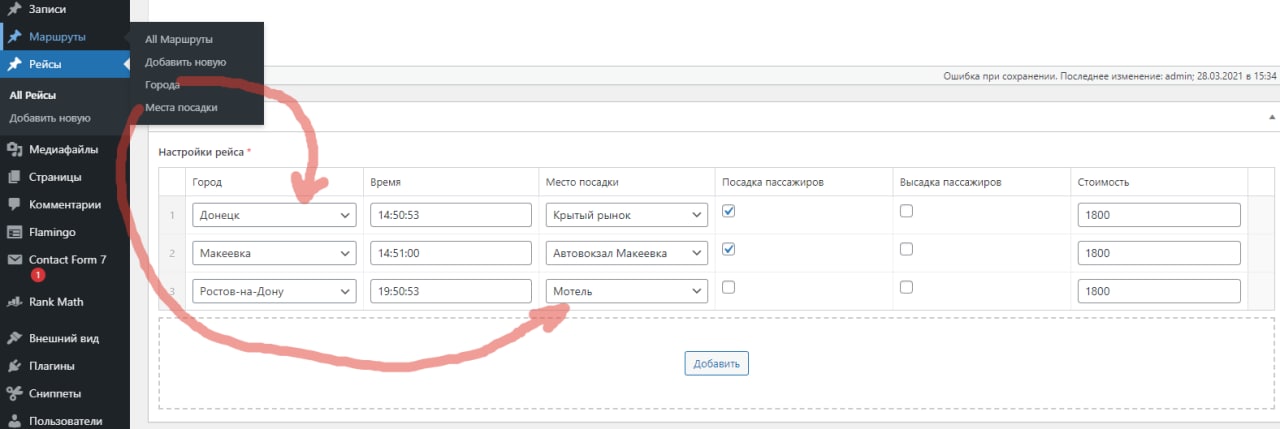
Task: Open boarding place dropdown Автовокзал Макеевка
Action: pos(627,253)
